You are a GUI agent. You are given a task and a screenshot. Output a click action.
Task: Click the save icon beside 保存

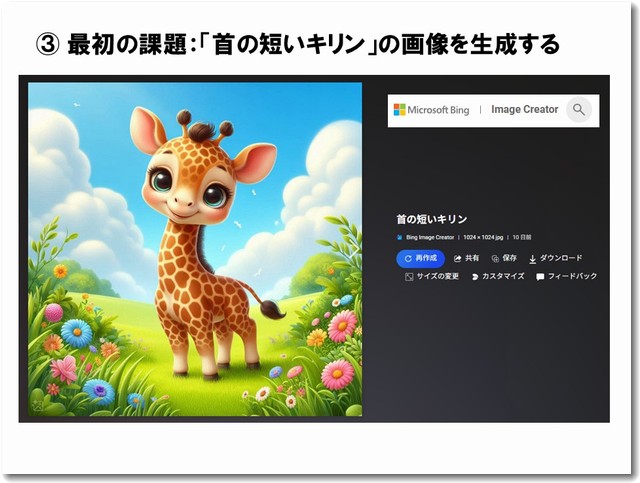495,258
